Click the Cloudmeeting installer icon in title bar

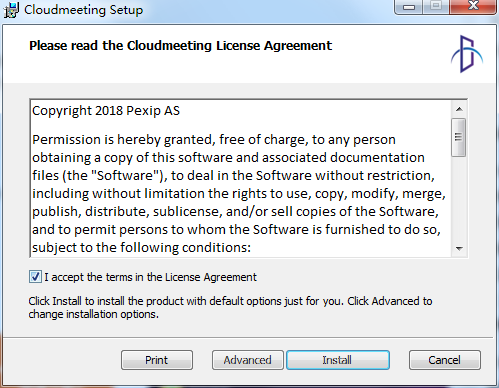pos(11,10)
